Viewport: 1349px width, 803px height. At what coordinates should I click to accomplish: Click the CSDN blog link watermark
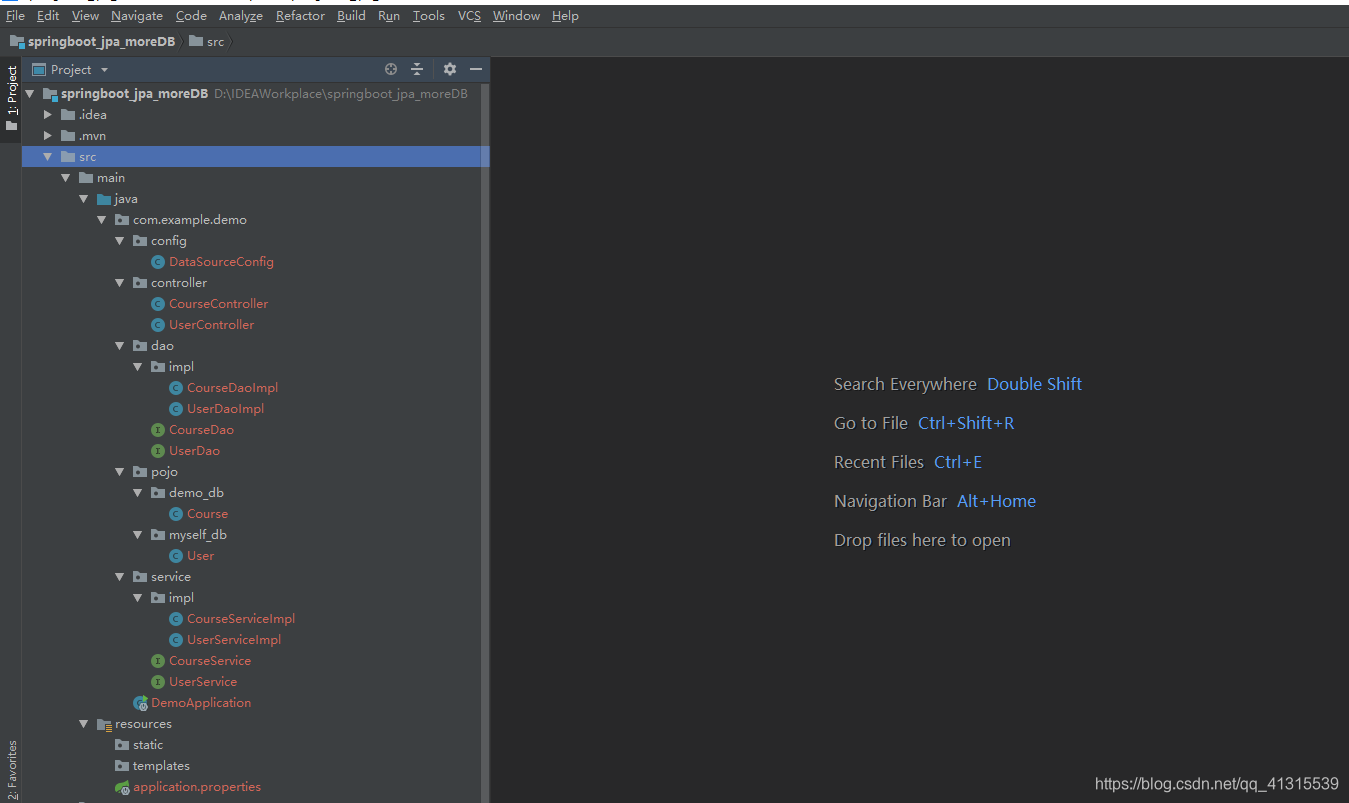click(1216, 784)
